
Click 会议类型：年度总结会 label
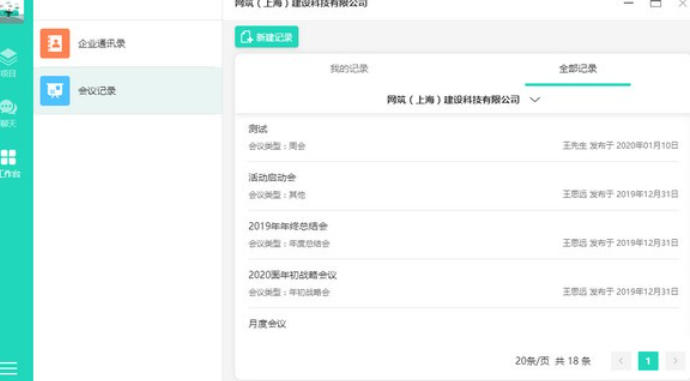click(x=289, y=244)
